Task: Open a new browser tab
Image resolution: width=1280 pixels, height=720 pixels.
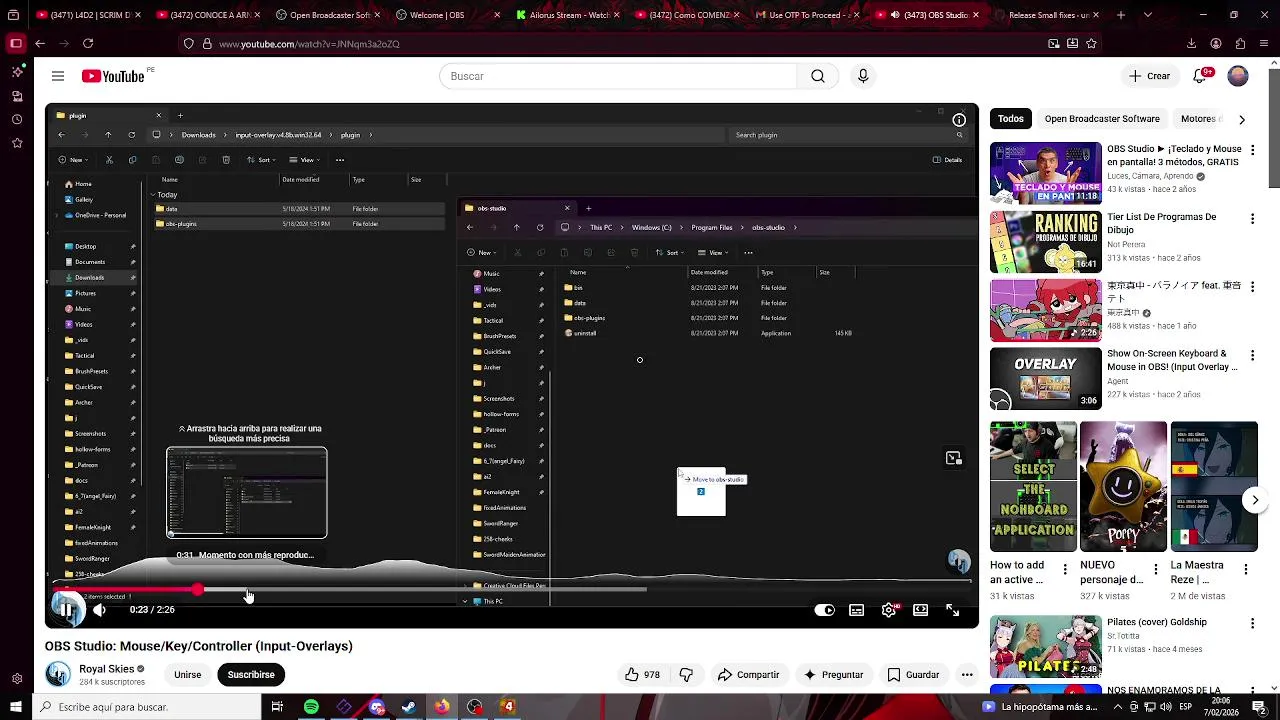Action: pyautogui.click(x=1120, y=15)
